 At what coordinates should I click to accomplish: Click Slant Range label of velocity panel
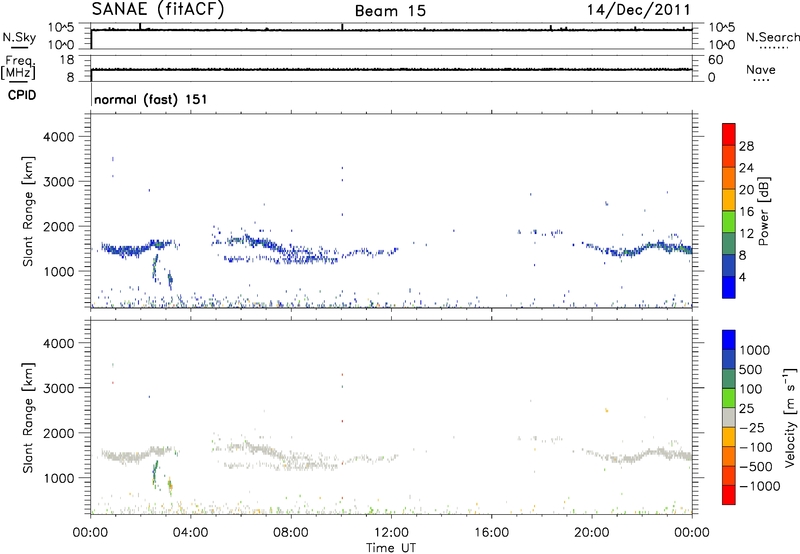coord(28,418)
